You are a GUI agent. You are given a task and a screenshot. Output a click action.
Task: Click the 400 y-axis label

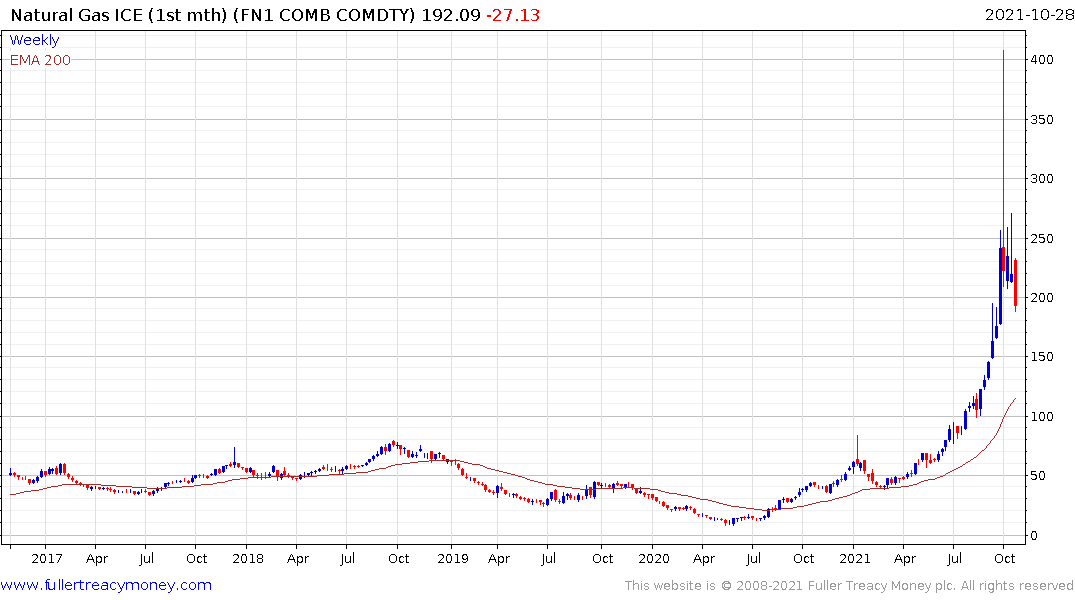(x=1042, y=60)
